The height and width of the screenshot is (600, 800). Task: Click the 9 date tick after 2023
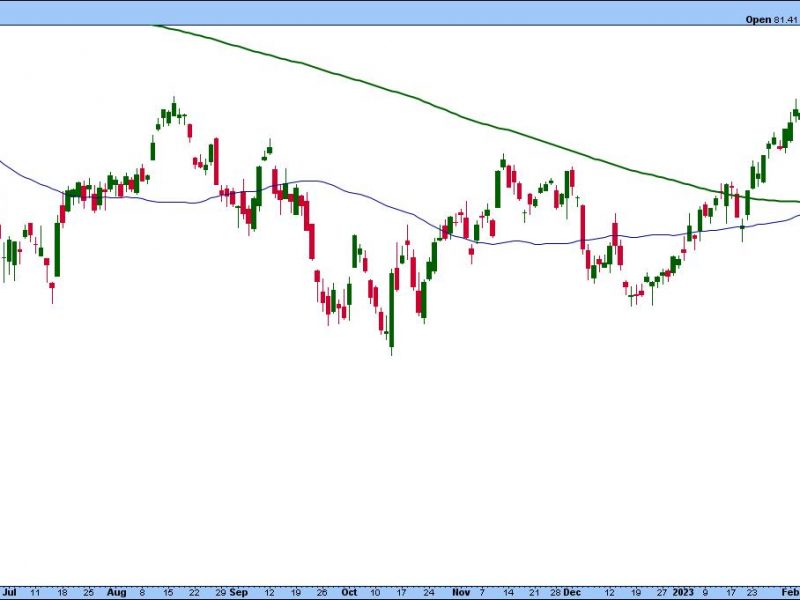point(705,592)
